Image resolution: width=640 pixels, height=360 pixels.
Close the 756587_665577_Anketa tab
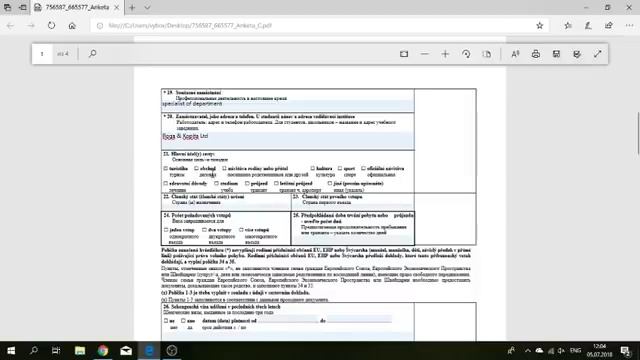117,7
